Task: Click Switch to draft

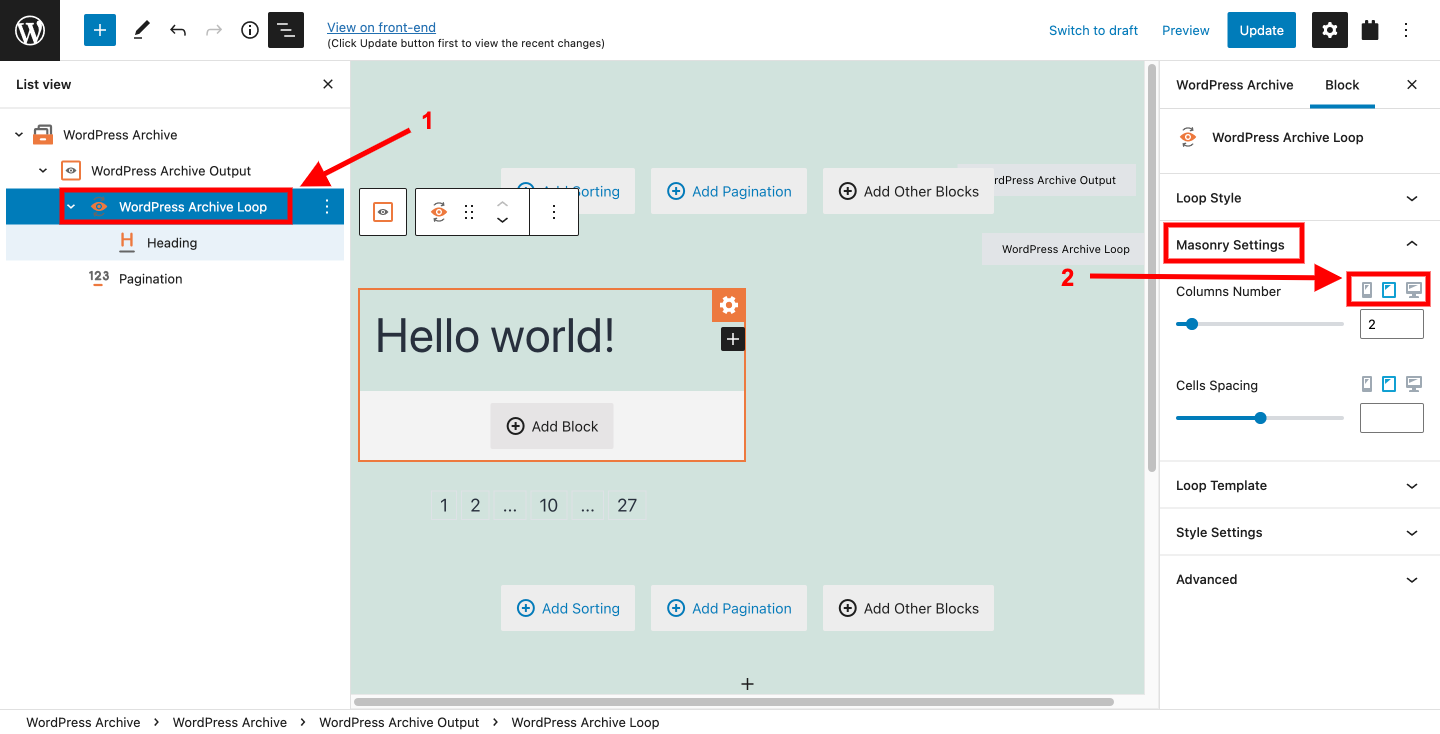Action: pyautogui.click(x=1093, y=30)
